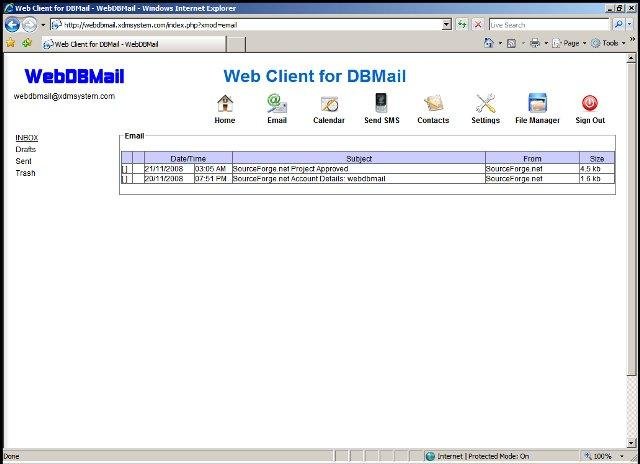Open the Tools menu dropdown
The height and width of the screenshot is (464, 640).
(x=608, y=43)
